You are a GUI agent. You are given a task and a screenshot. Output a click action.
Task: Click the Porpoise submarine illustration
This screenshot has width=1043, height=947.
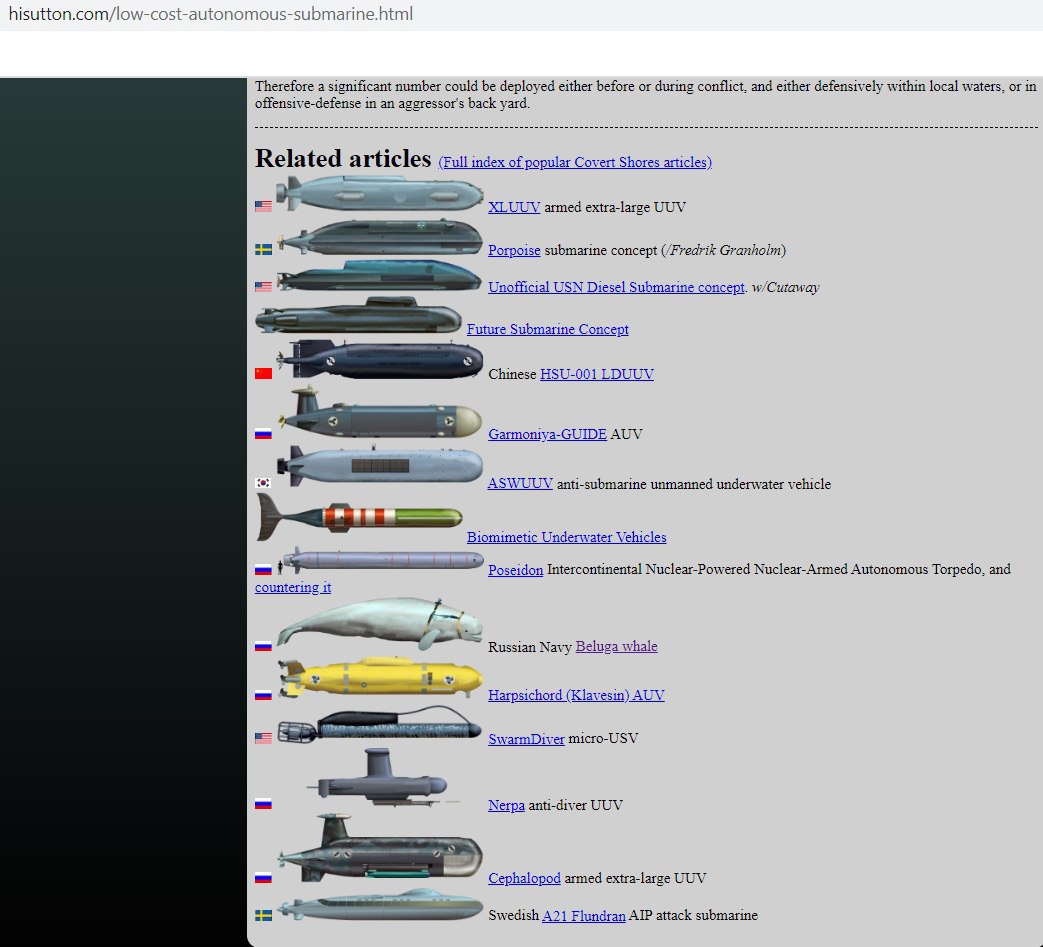coord(379,237)
